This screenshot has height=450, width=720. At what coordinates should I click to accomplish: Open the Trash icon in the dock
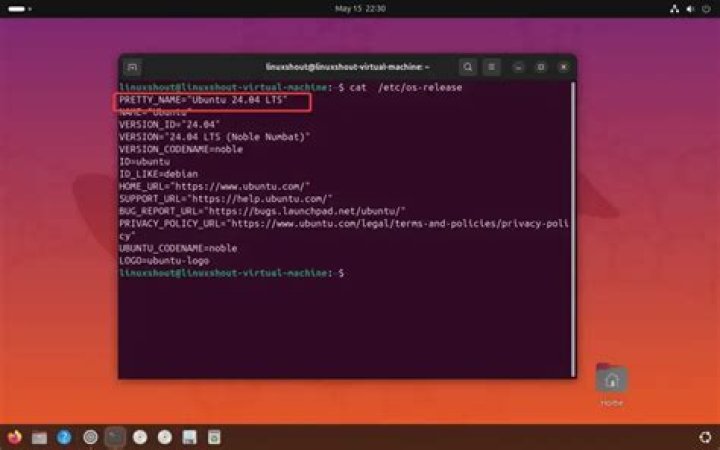(214, 437)
